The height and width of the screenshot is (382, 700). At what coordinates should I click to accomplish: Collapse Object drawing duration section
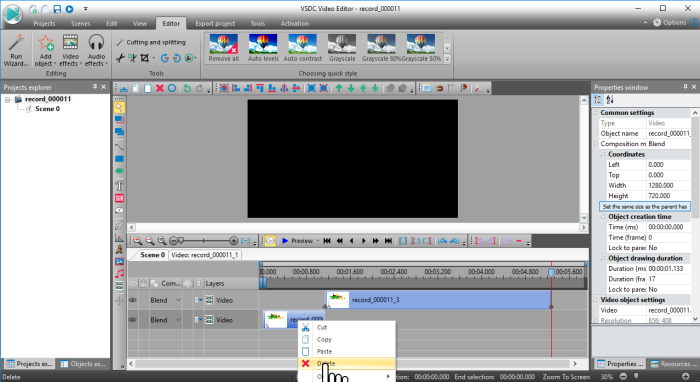click(603, 258)
